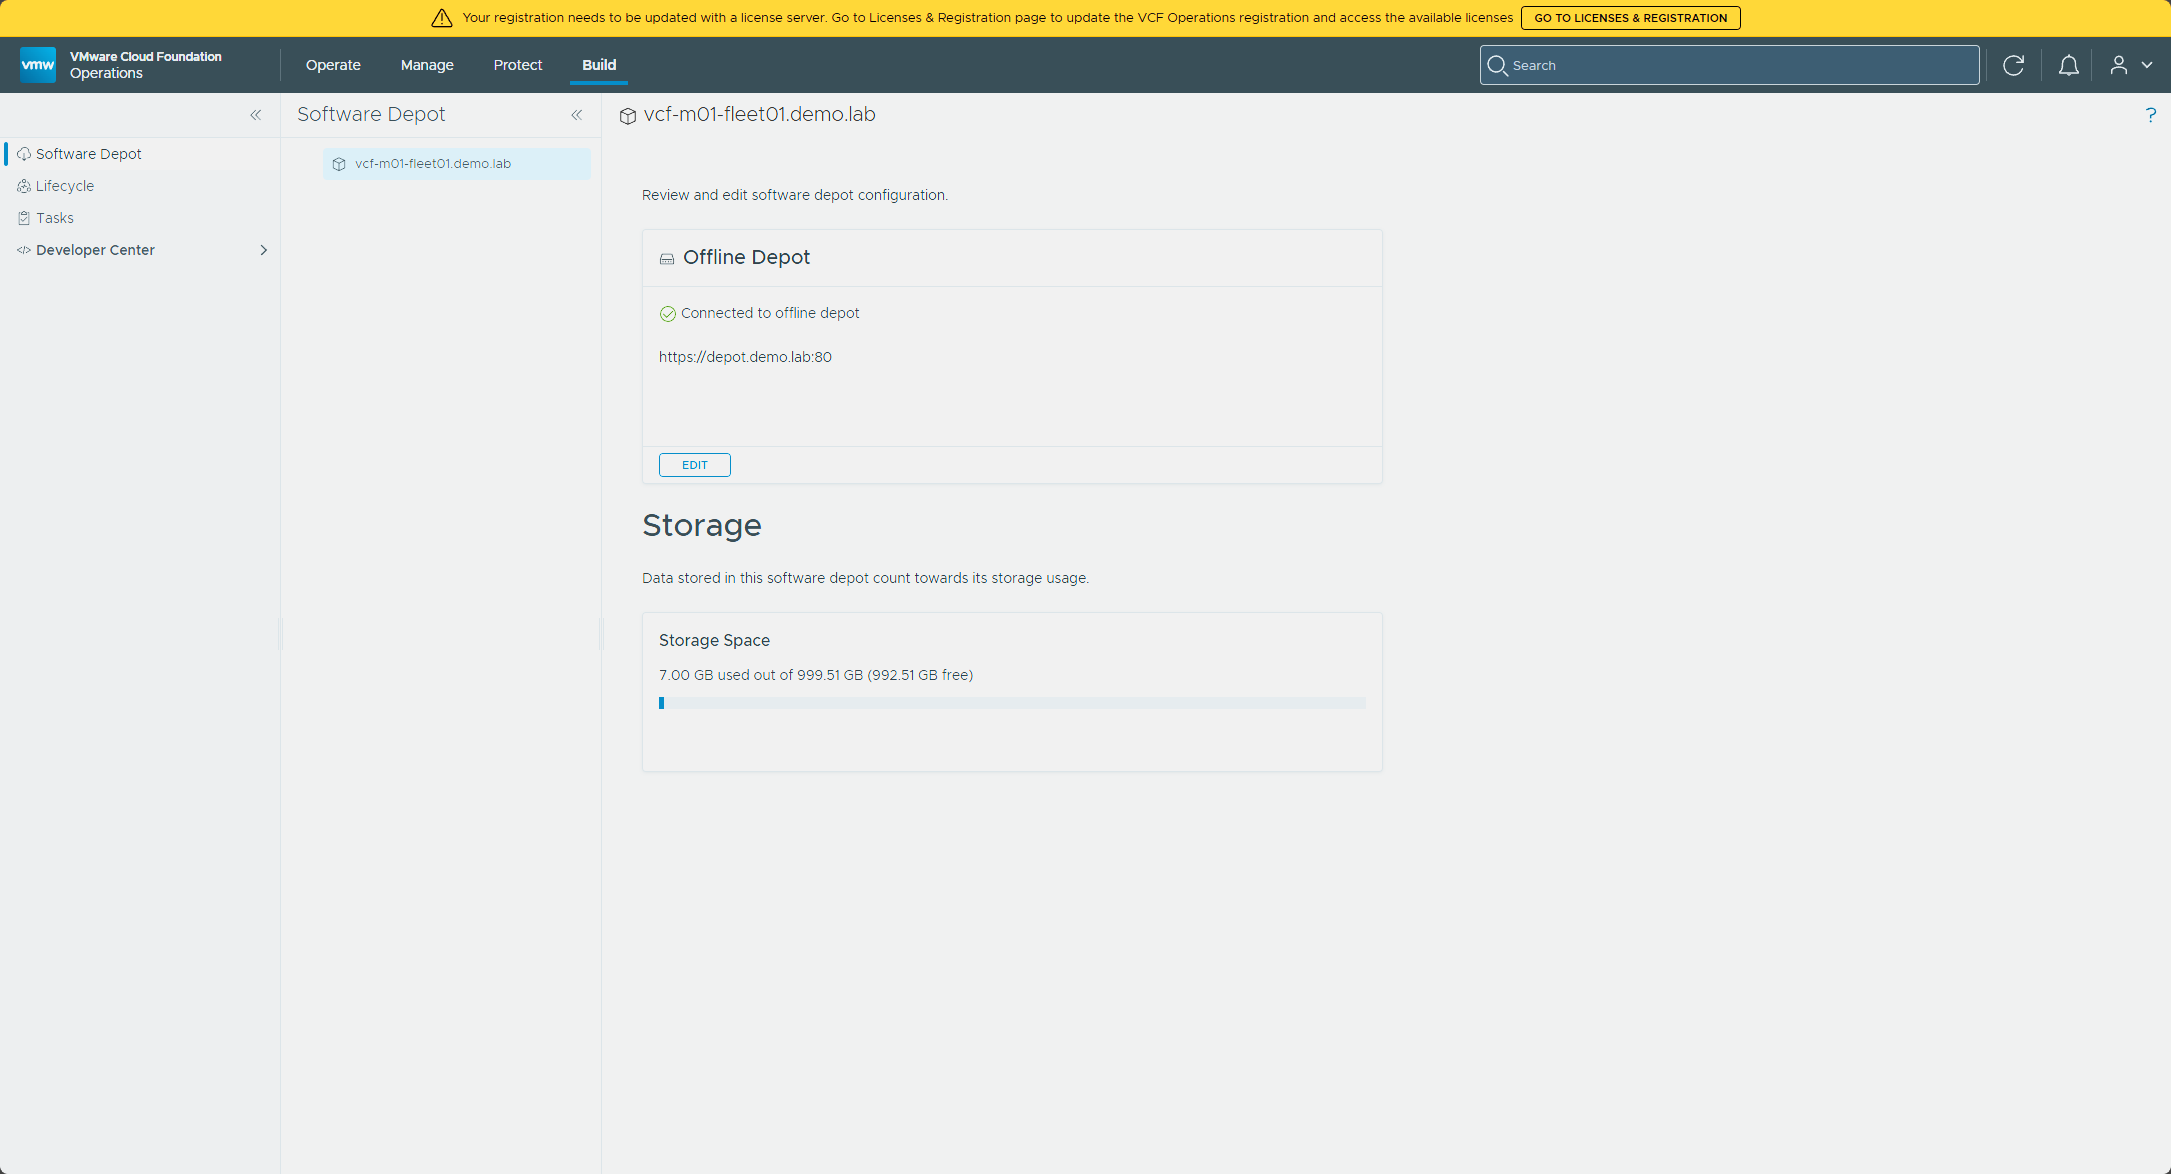Click 'Review and edit software depot configuration' text

tap(795, 195)
